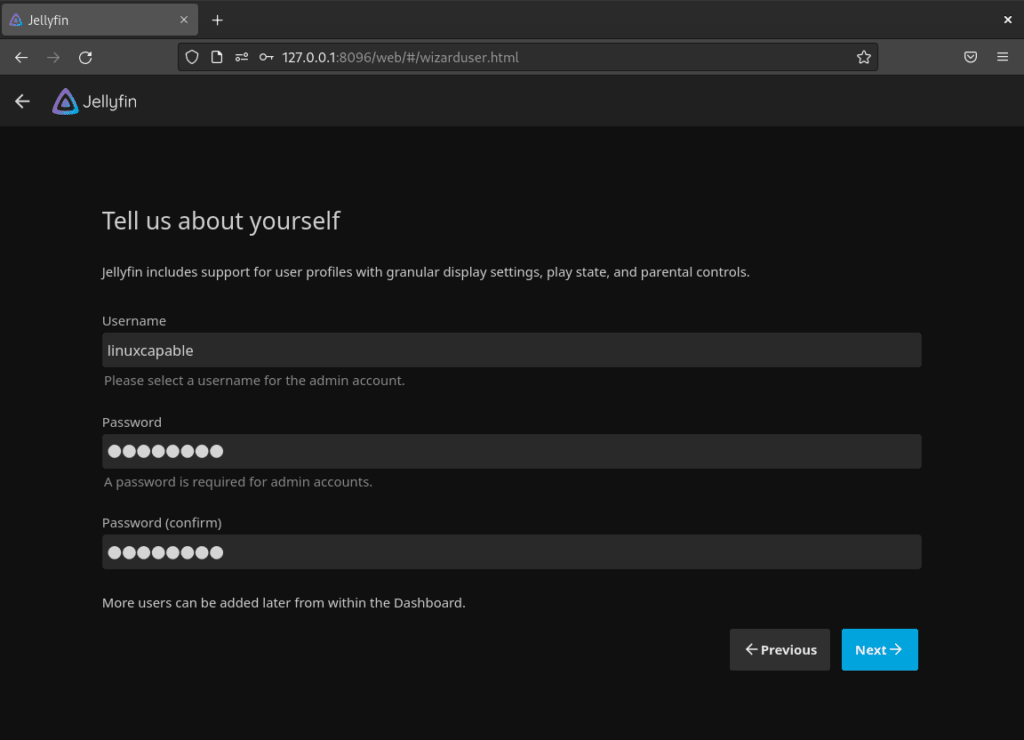1024x740 pixels.
Task: Open a new browser tab
Action: (217, 20)
